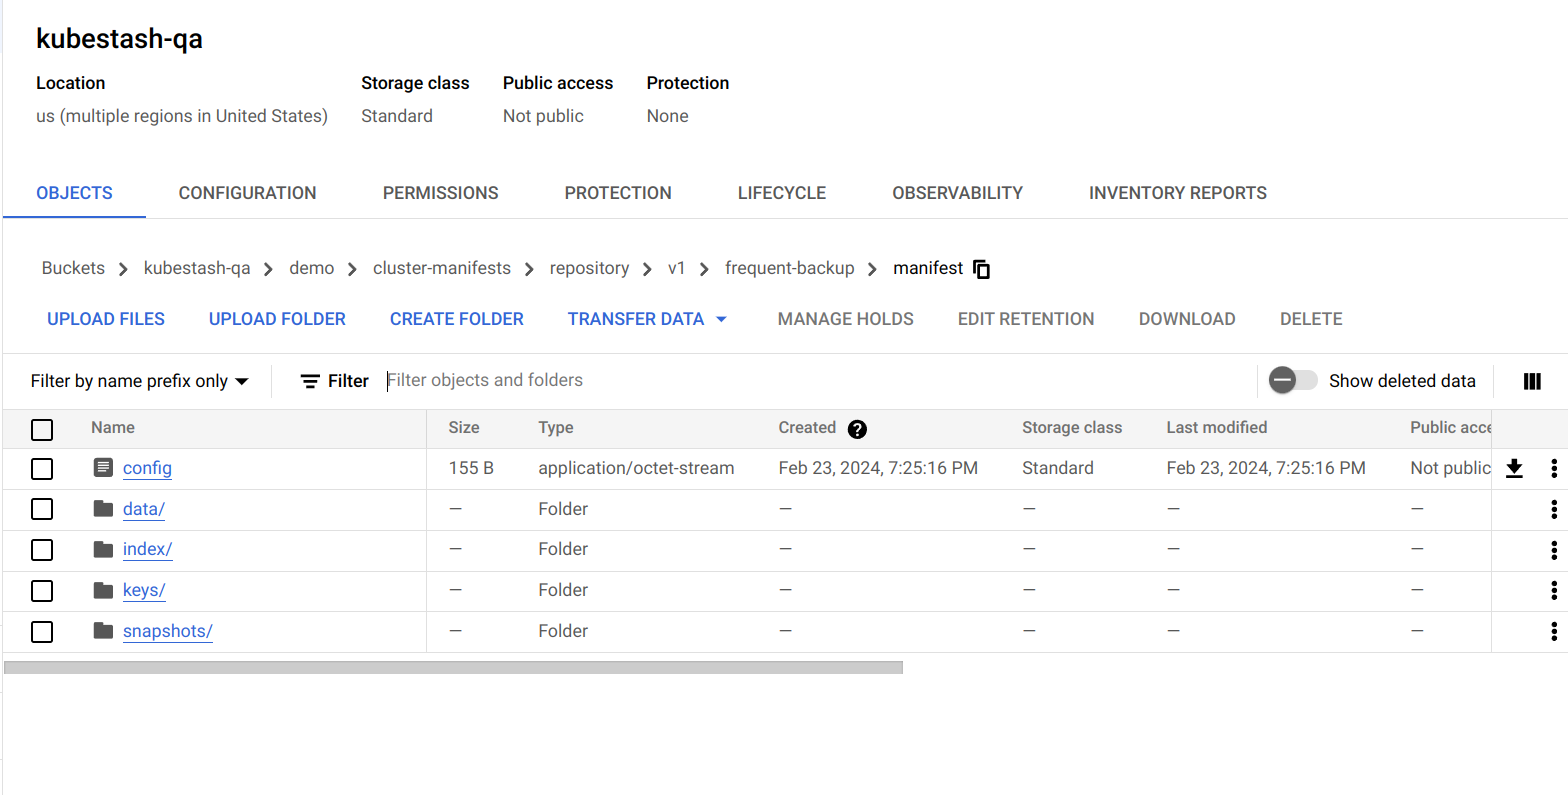Open the Observability tab

click(x=957, y=193)
